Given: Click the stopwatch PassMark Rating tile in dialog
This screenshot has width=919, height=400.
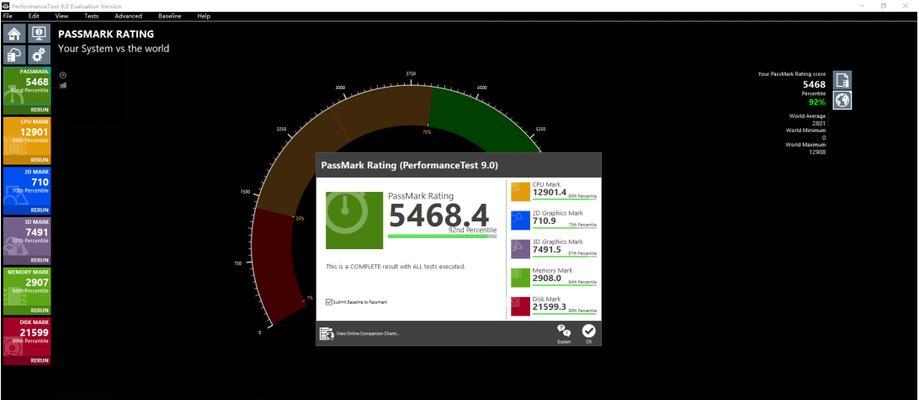Looking at the screenshot, I should pos(354,219).
